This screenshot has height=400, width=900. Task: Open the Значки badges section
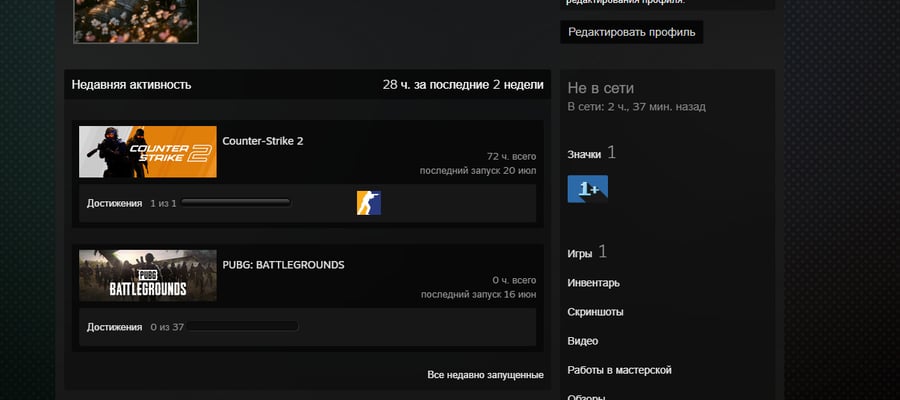click(584, 154)
